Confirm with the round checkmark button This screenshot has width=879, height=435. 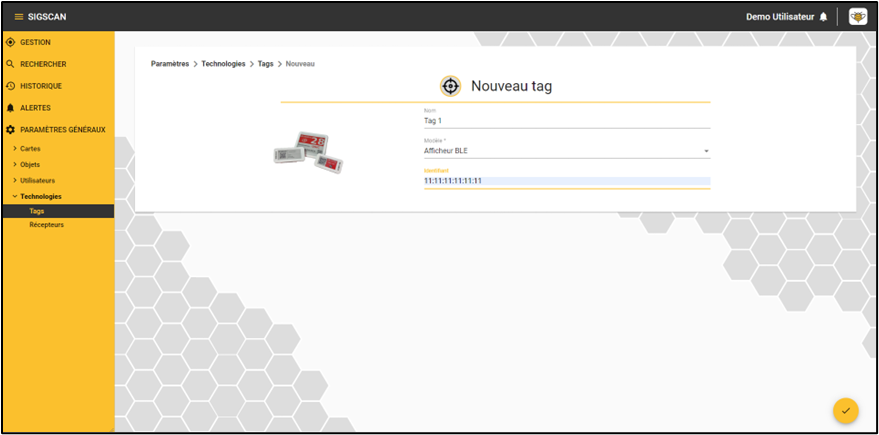(845, 410)
